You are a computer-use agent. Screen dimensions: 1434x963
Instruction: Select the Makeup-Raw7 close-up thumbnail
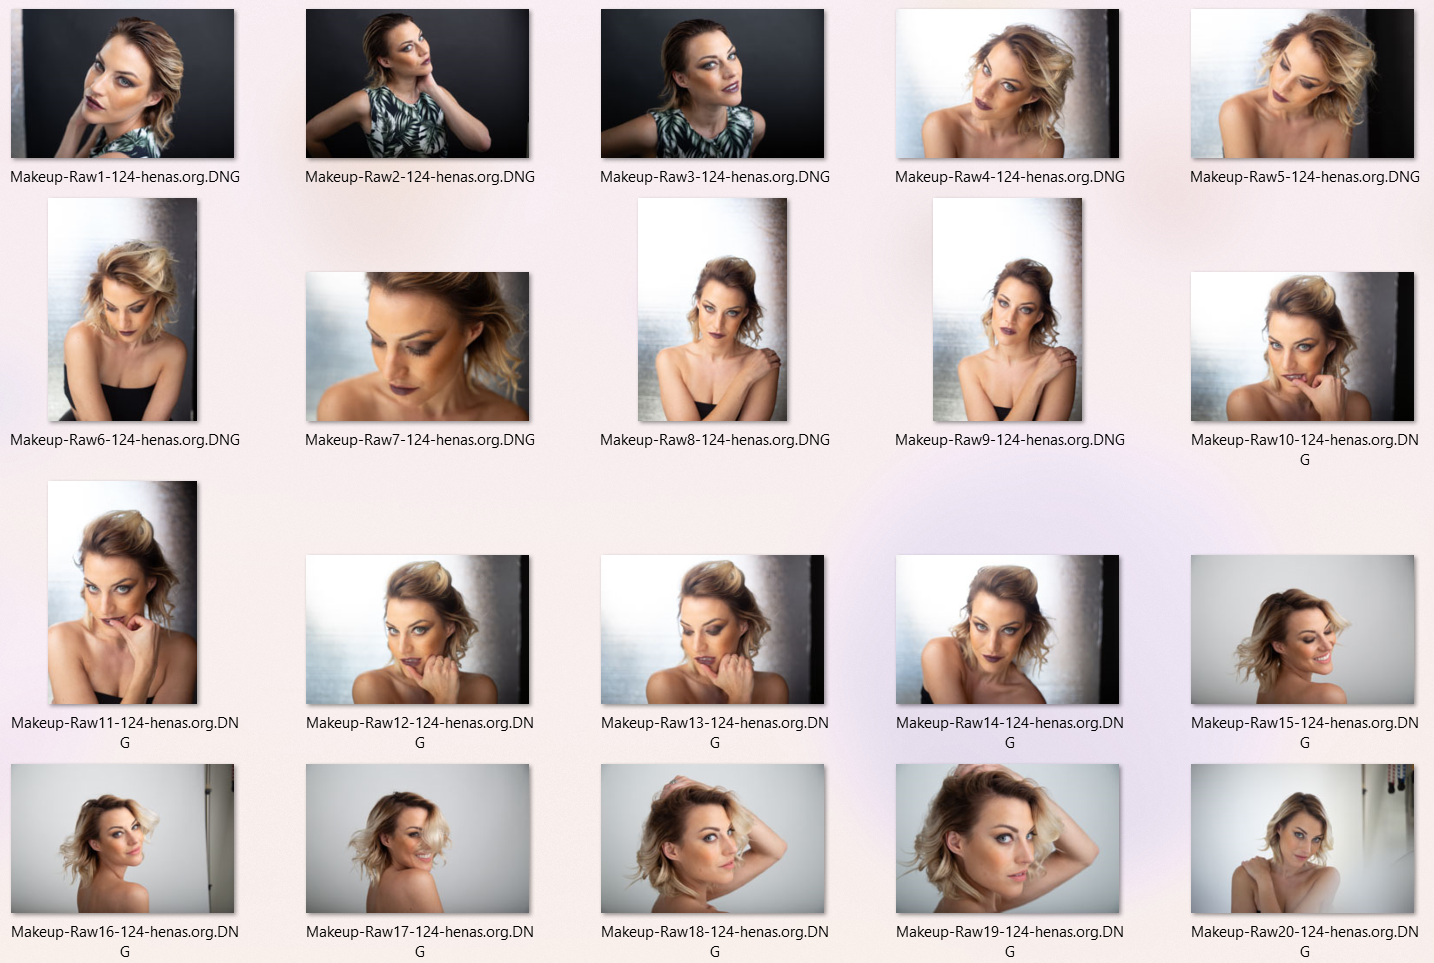tap(417, 346)
